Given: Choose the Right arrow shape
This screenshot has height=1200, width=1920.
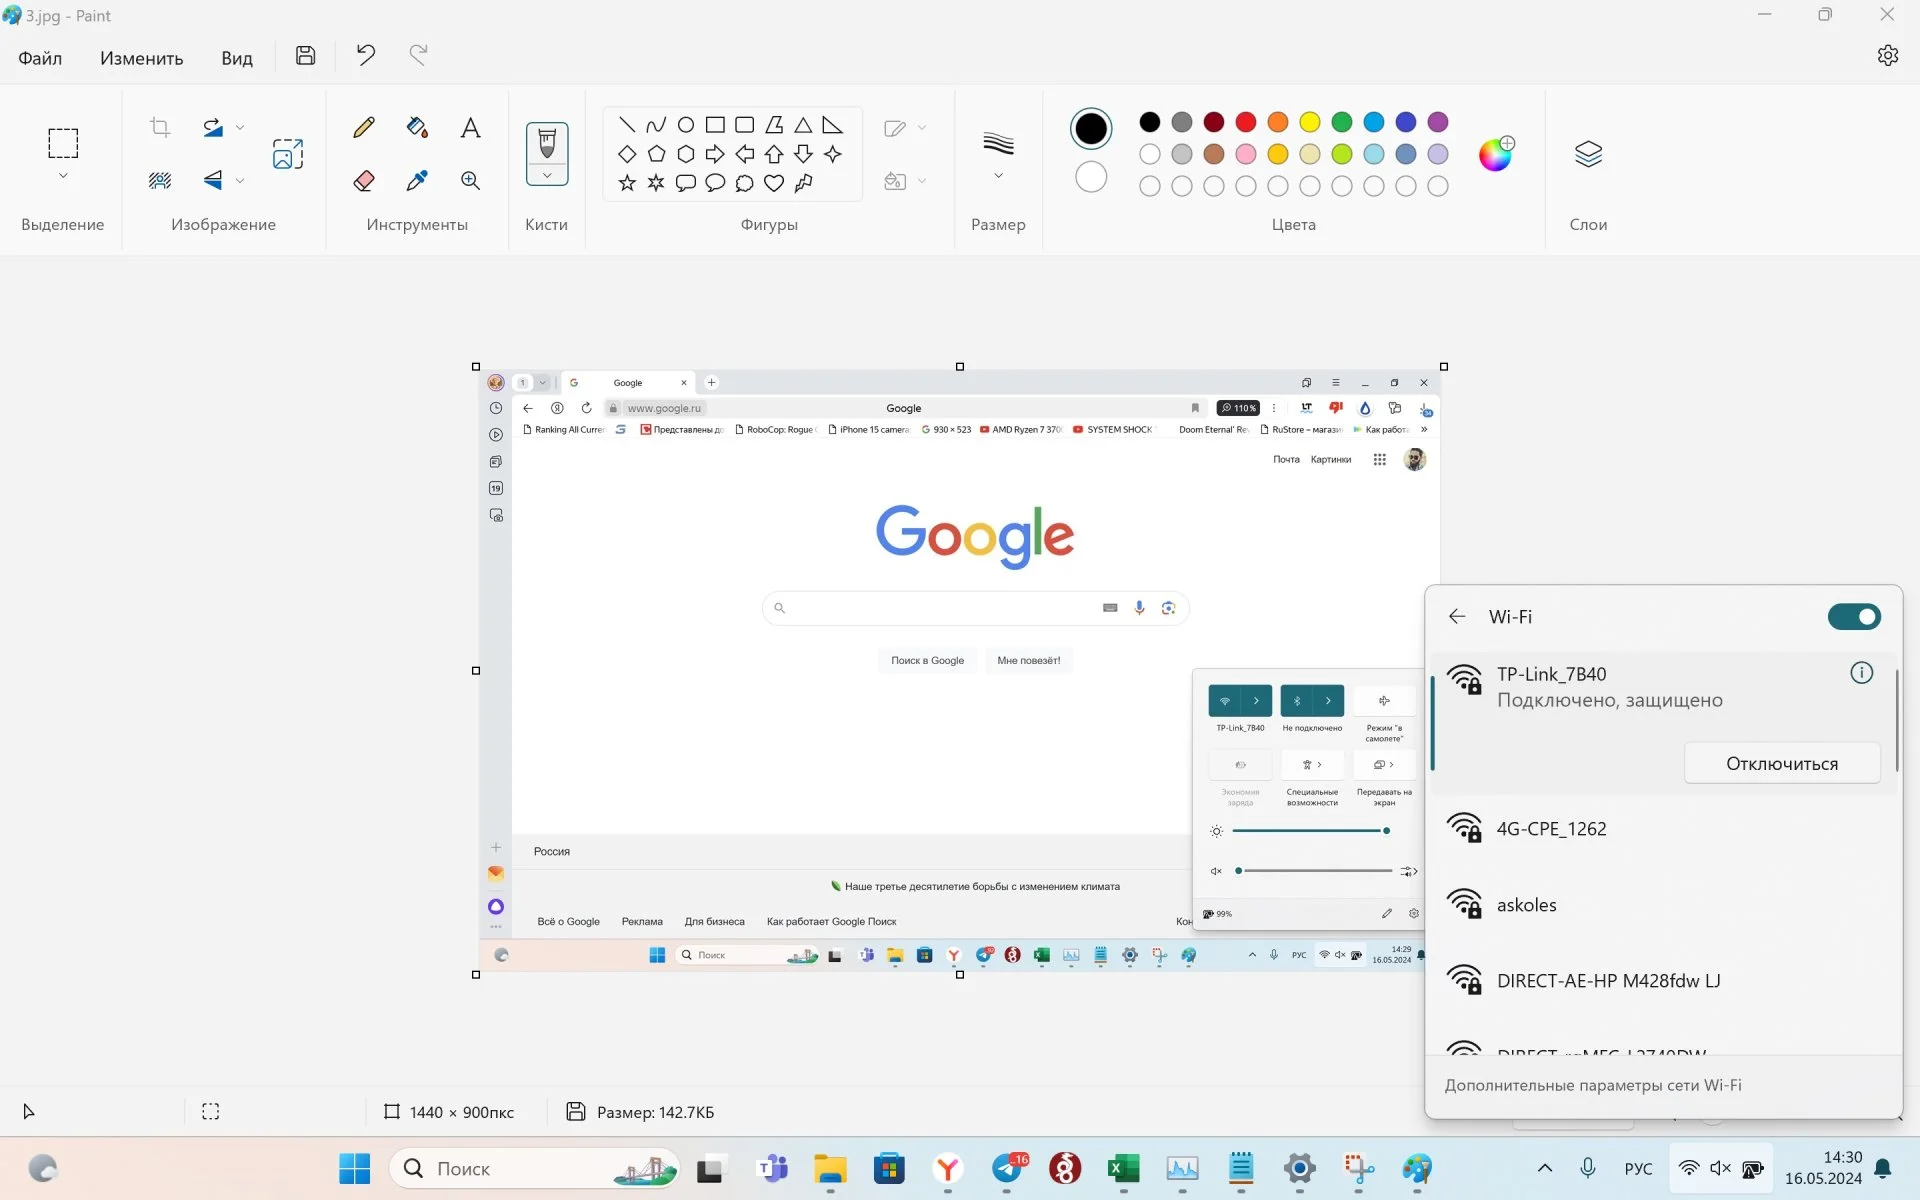Looking at the screenshot, I should point(715,154).
